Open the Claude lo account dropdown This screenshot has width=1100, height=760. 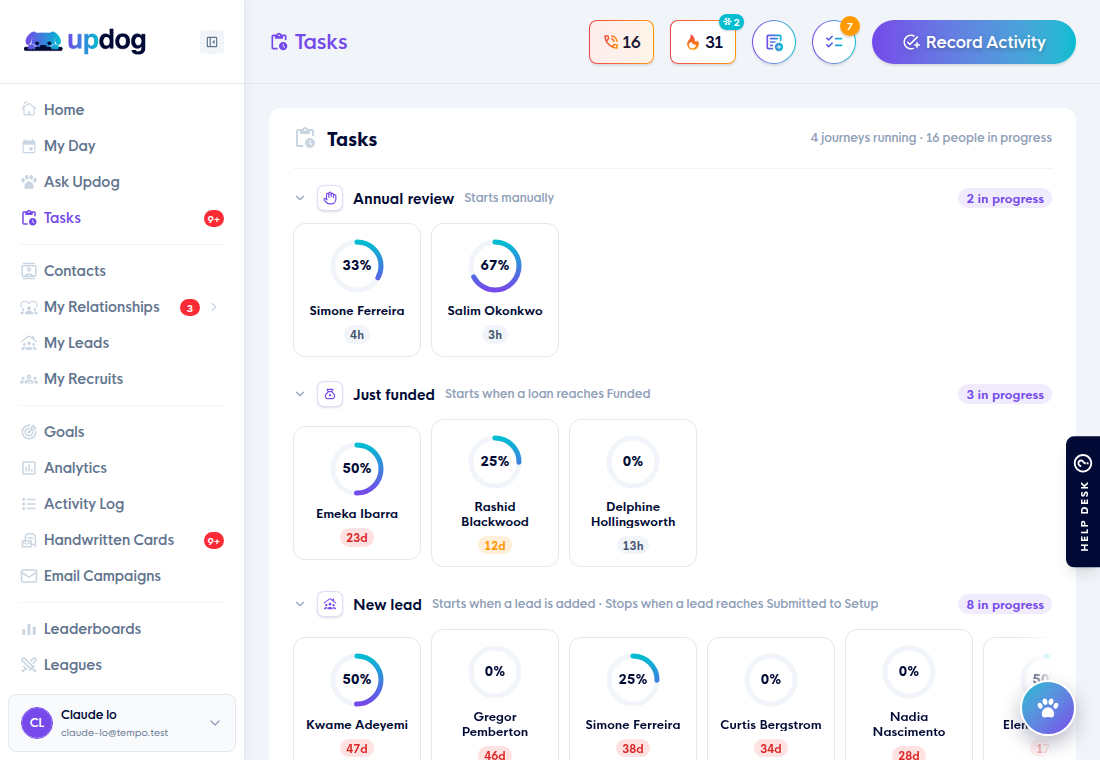pos(122,723)
